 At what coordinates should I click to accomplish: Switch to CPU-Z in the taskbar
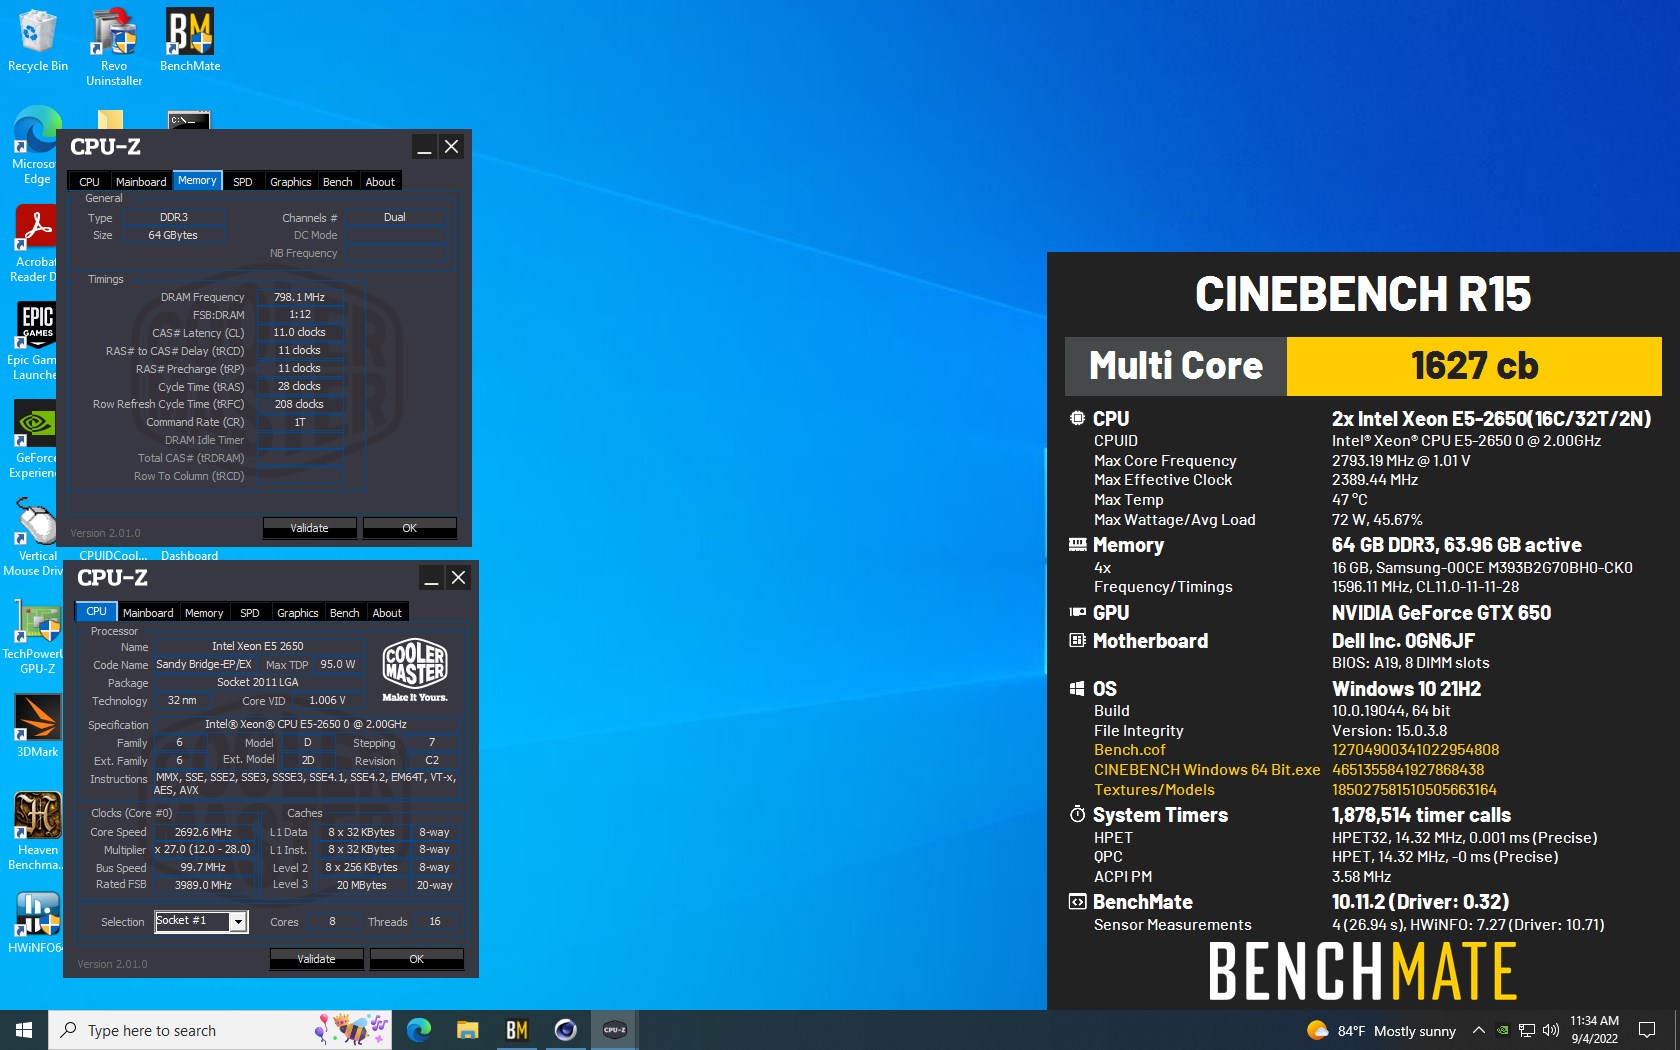(x=614, y=1030)
